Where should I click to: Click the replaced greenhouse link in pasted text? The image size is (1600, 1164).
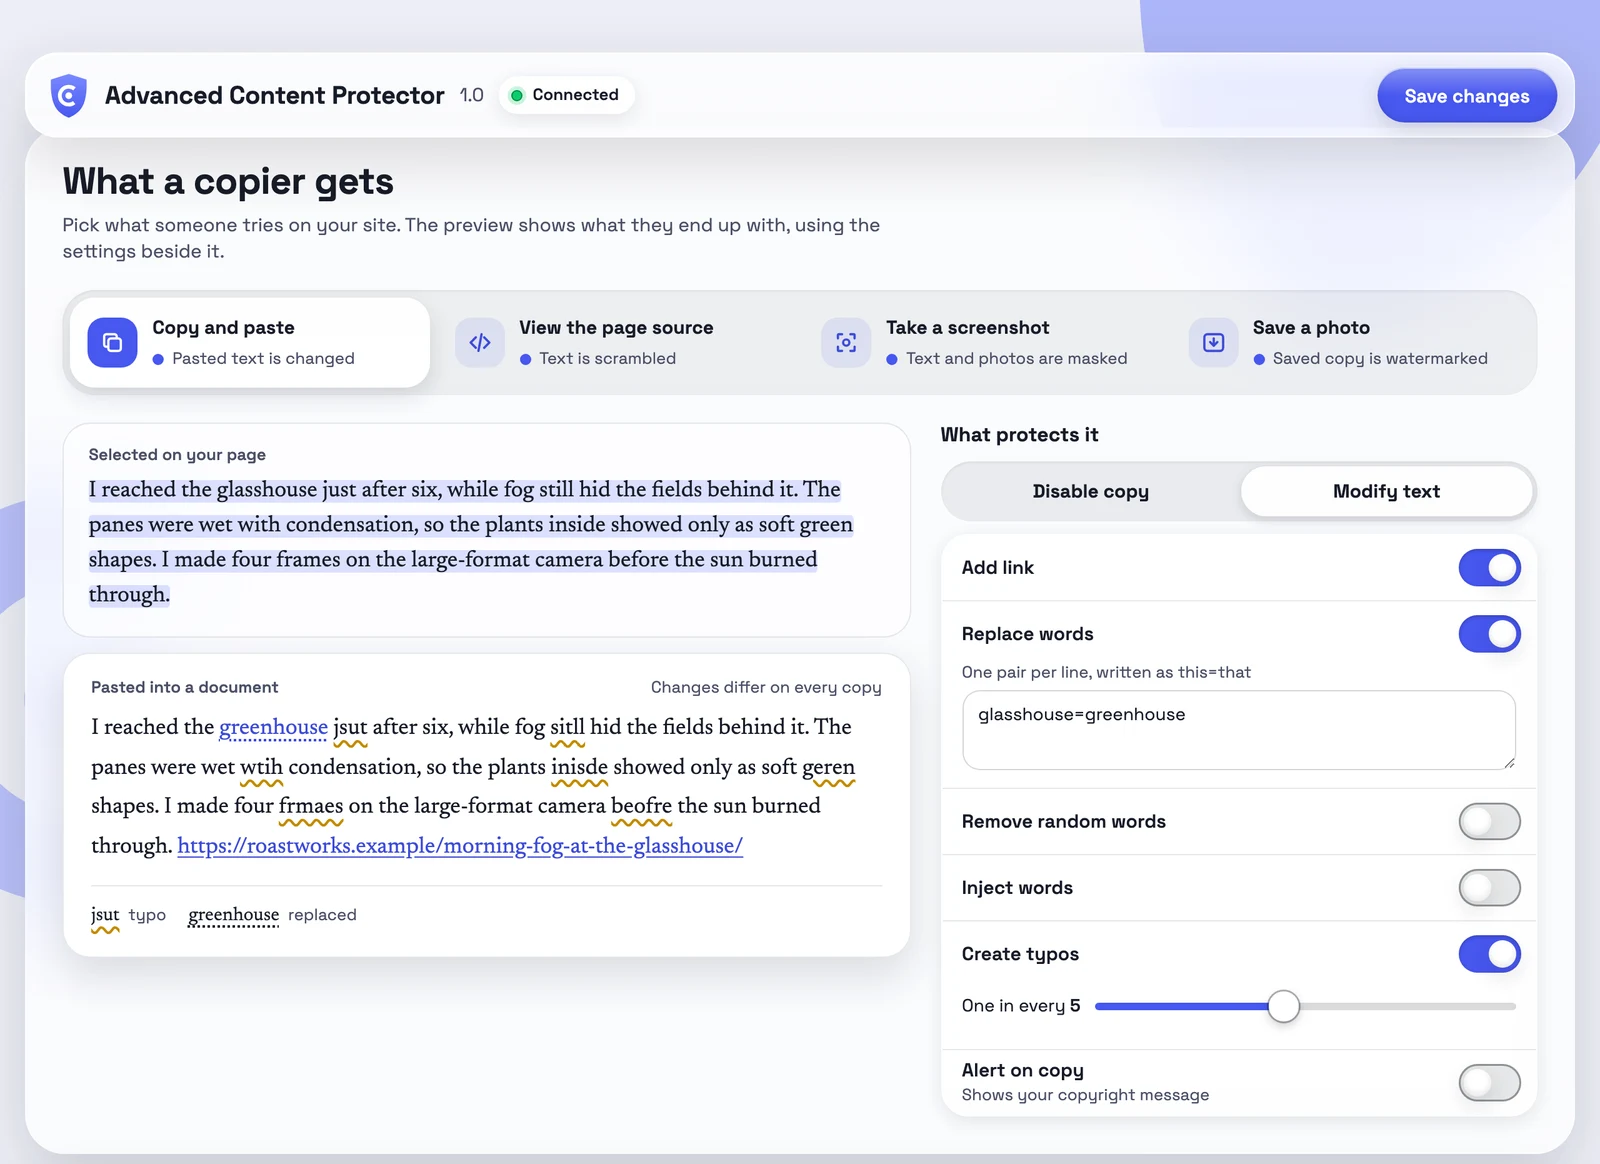click(273, 727)
